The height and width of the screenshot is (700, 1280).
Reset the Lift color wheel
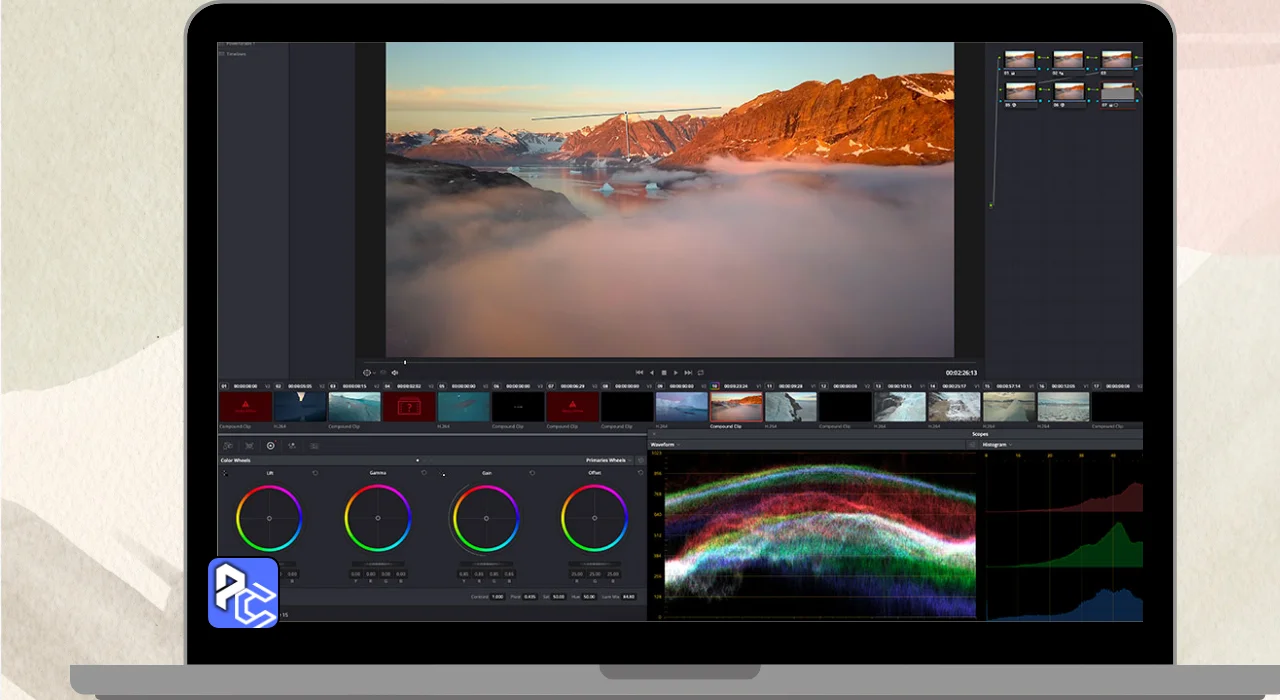pyautogui.click(x=315, y=473)
